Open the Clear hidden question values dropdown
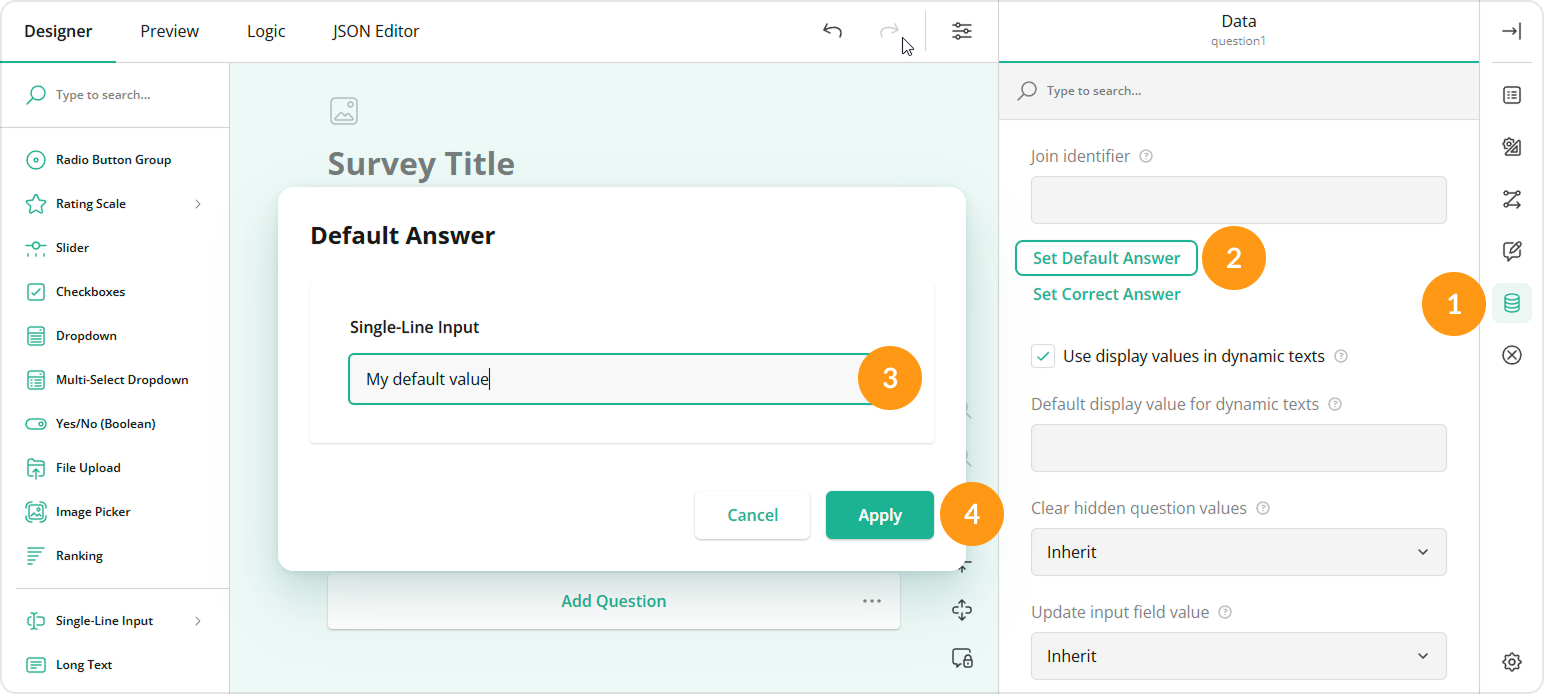This screenshot has width=1544, height=694. click(x=1238, y=552)
